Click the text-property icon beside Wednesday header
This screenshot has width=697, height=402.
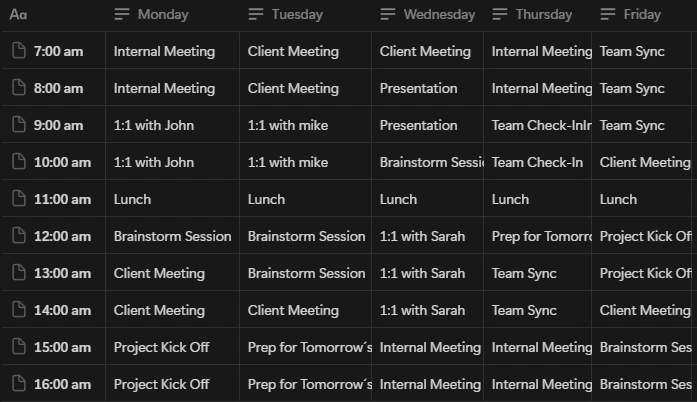click(388, 14)
